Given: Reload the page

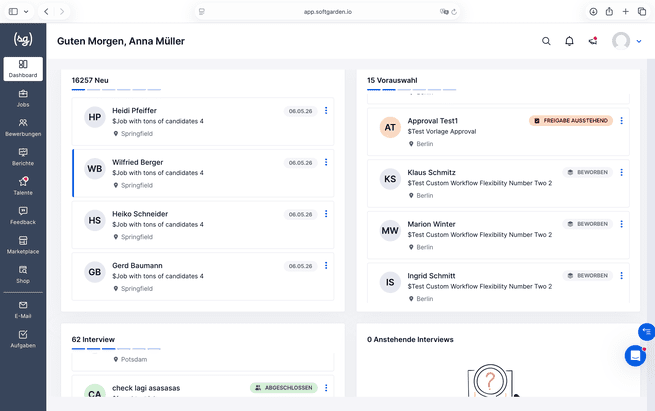Looking at the screenshot, I should [x=454, y=12].
